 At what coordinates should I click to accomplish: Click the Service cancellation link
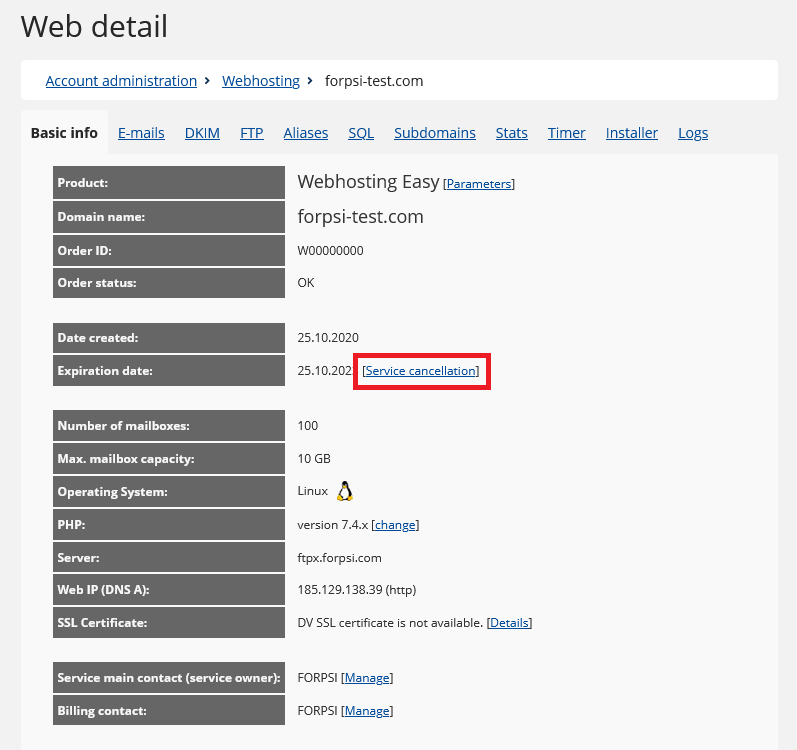[x=420, y=371]
